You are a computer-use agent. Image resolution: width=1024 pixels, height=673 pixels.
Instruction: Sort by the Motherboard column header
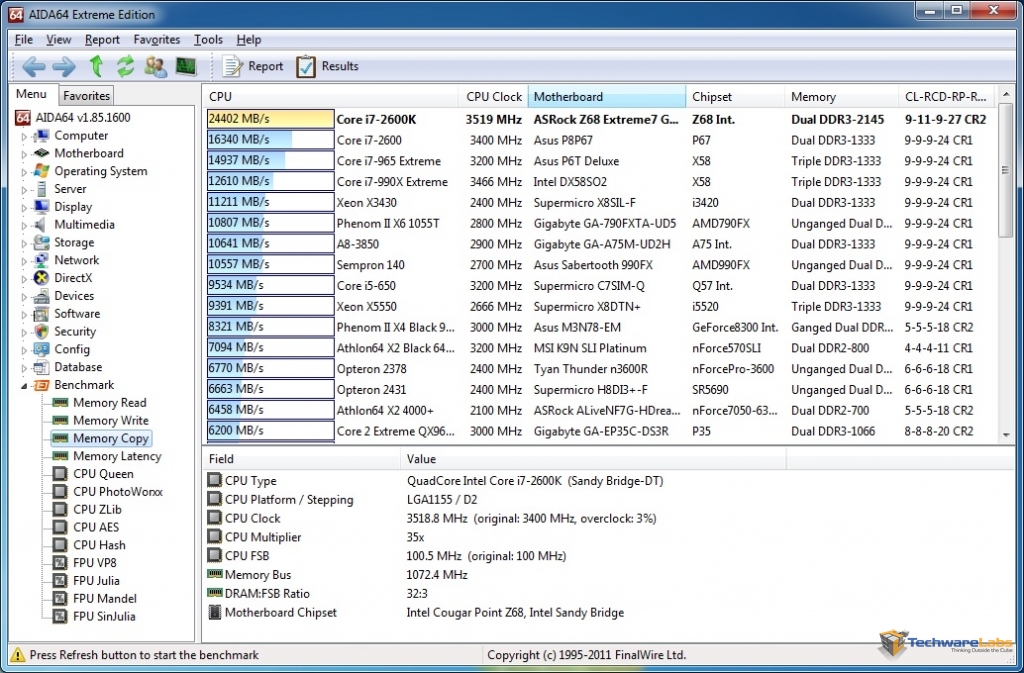(x=607, y=97)
